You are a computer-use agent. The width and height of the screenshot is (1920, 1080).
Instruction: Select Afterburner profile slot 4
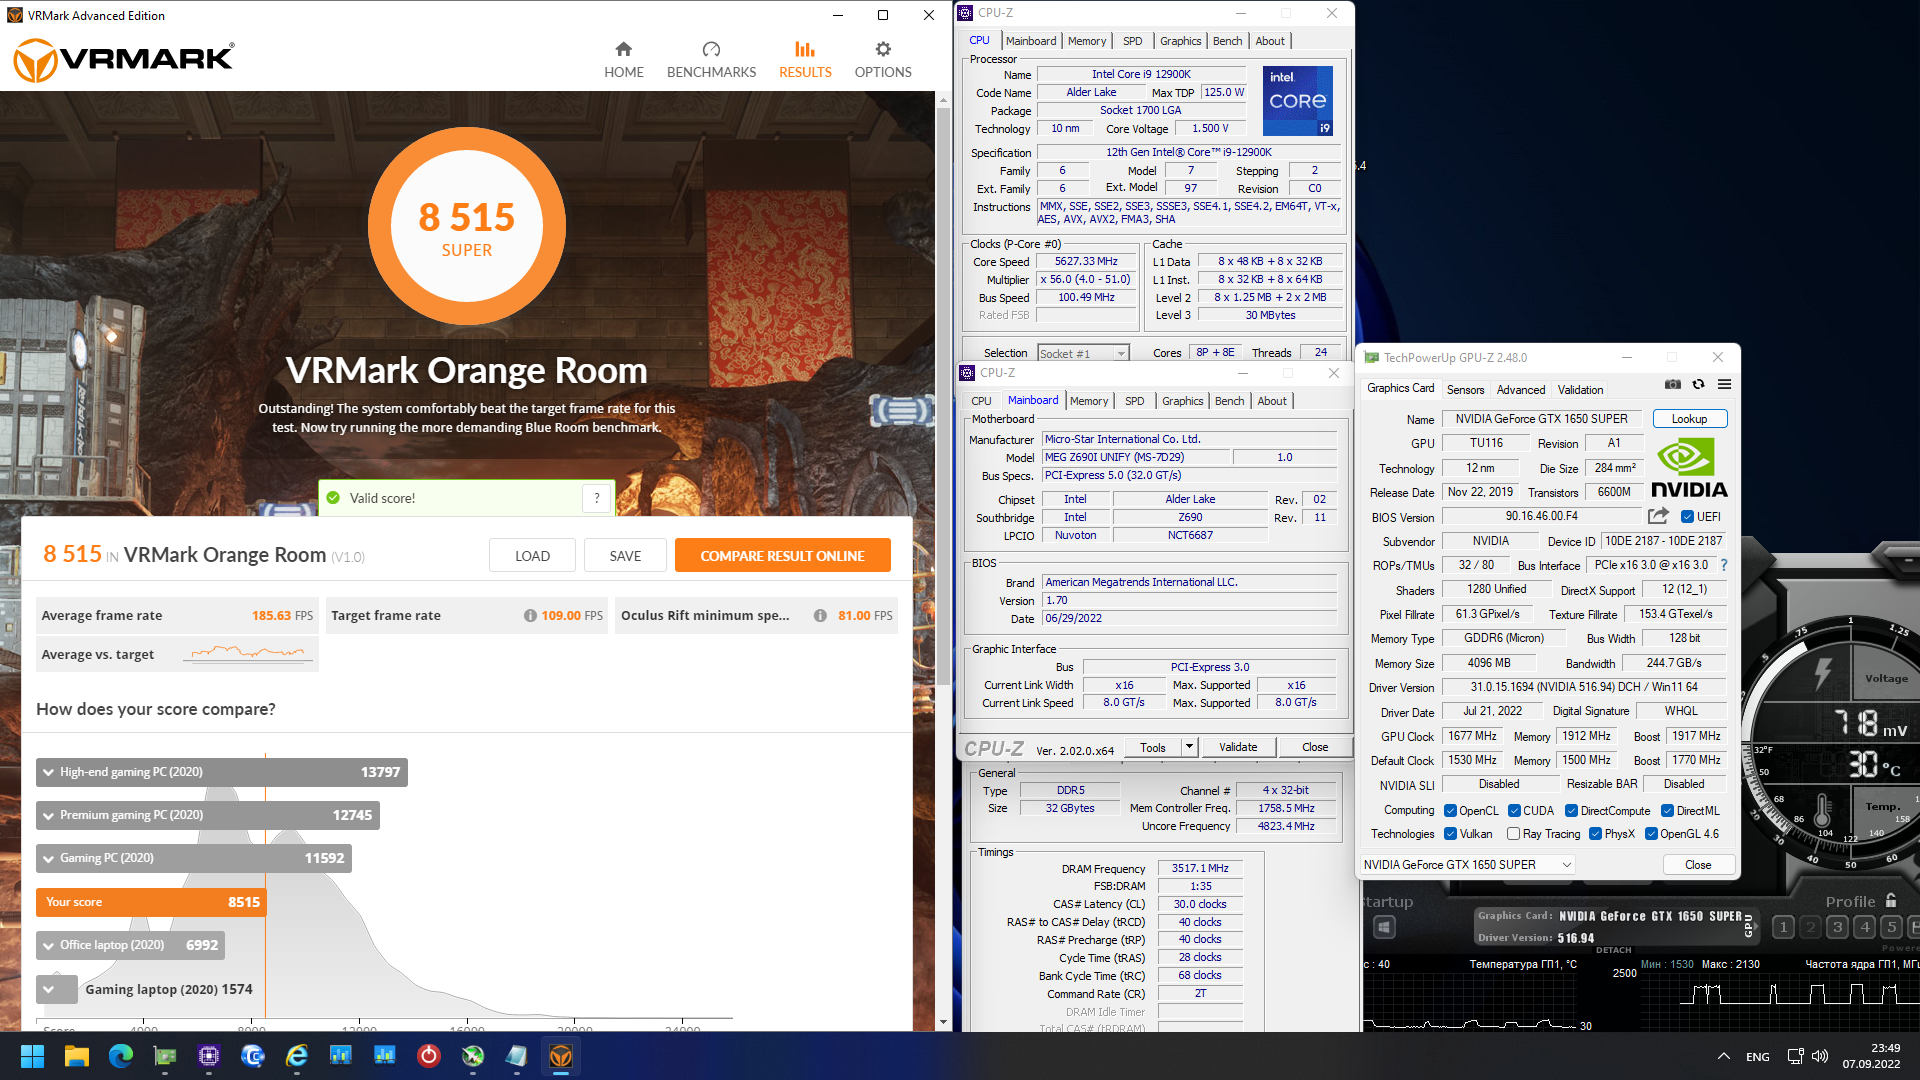pyautogui.click(x=1864, y=927)
